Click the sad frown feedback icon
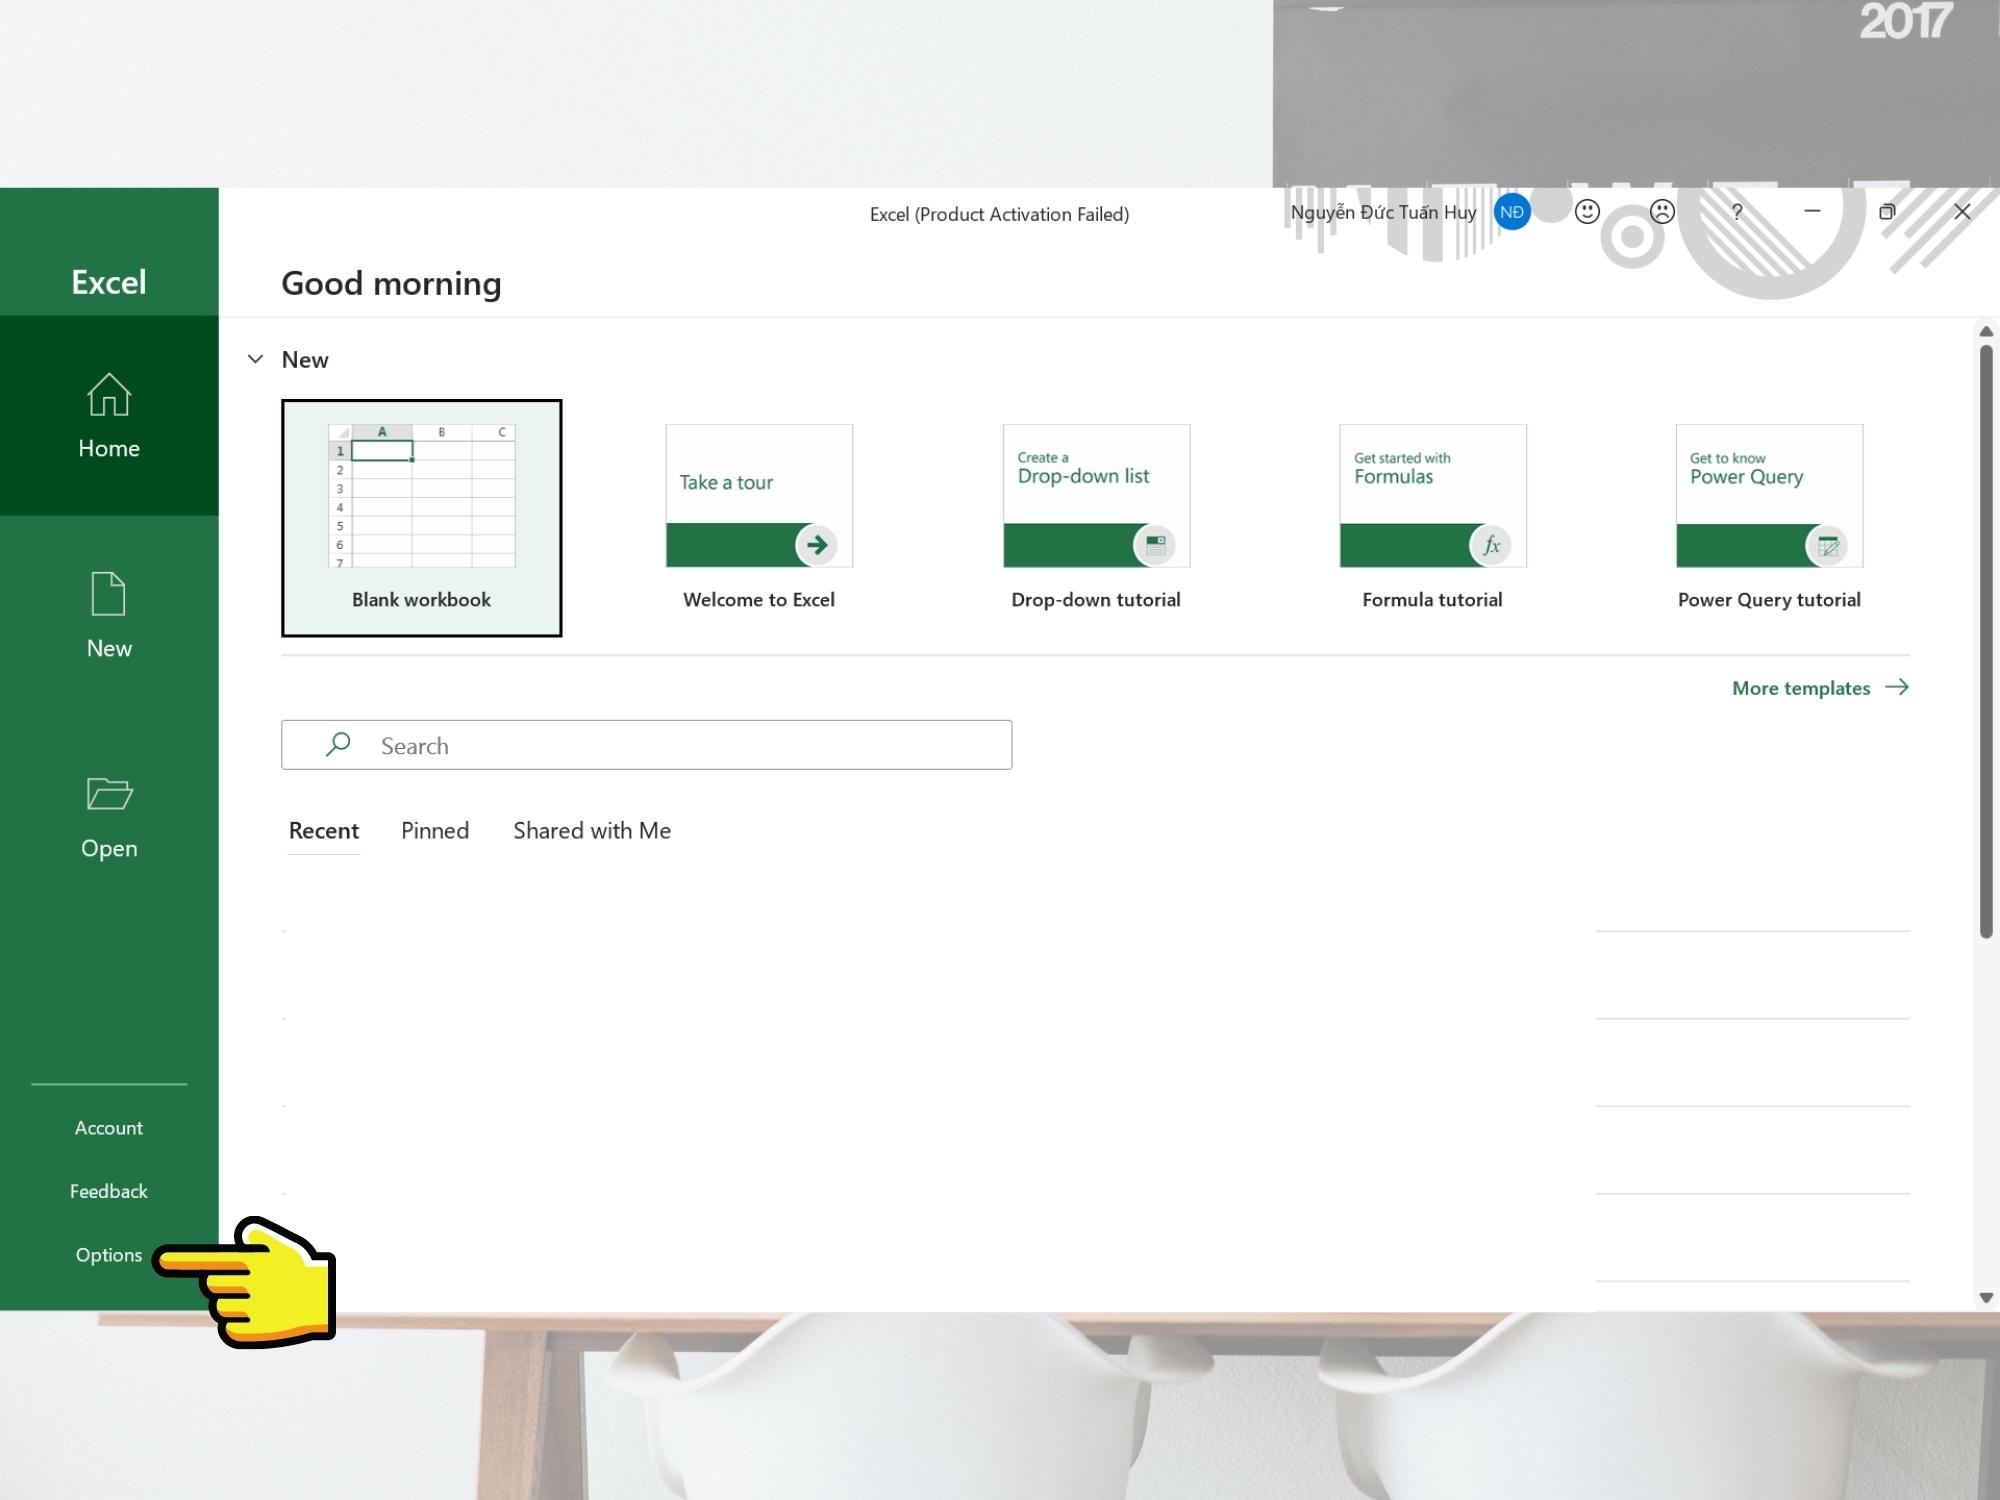The image size is (2000, 1500). (1662, 212)
